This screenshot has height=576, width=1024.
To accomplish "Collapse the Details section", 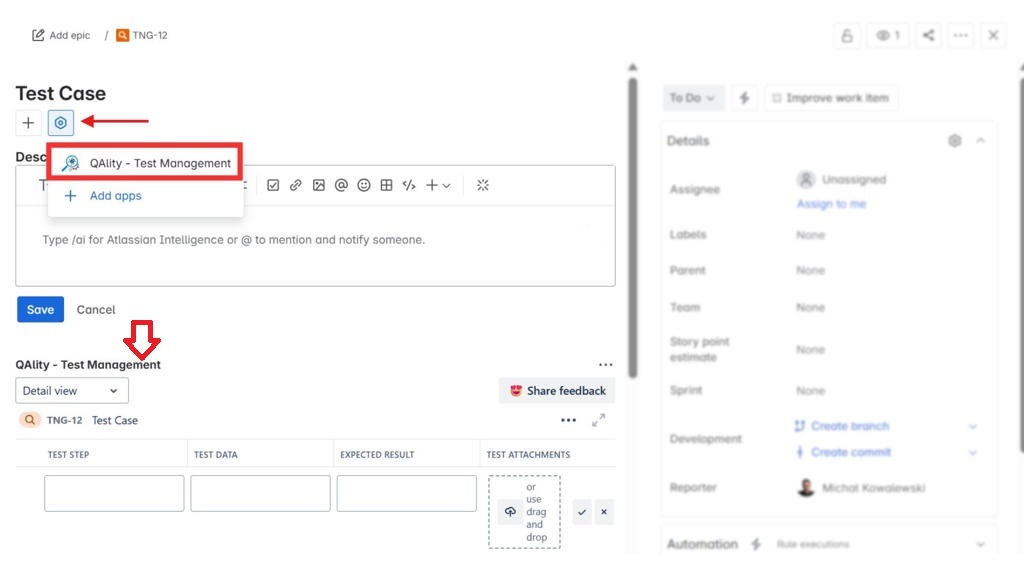I will click(981, 140).
